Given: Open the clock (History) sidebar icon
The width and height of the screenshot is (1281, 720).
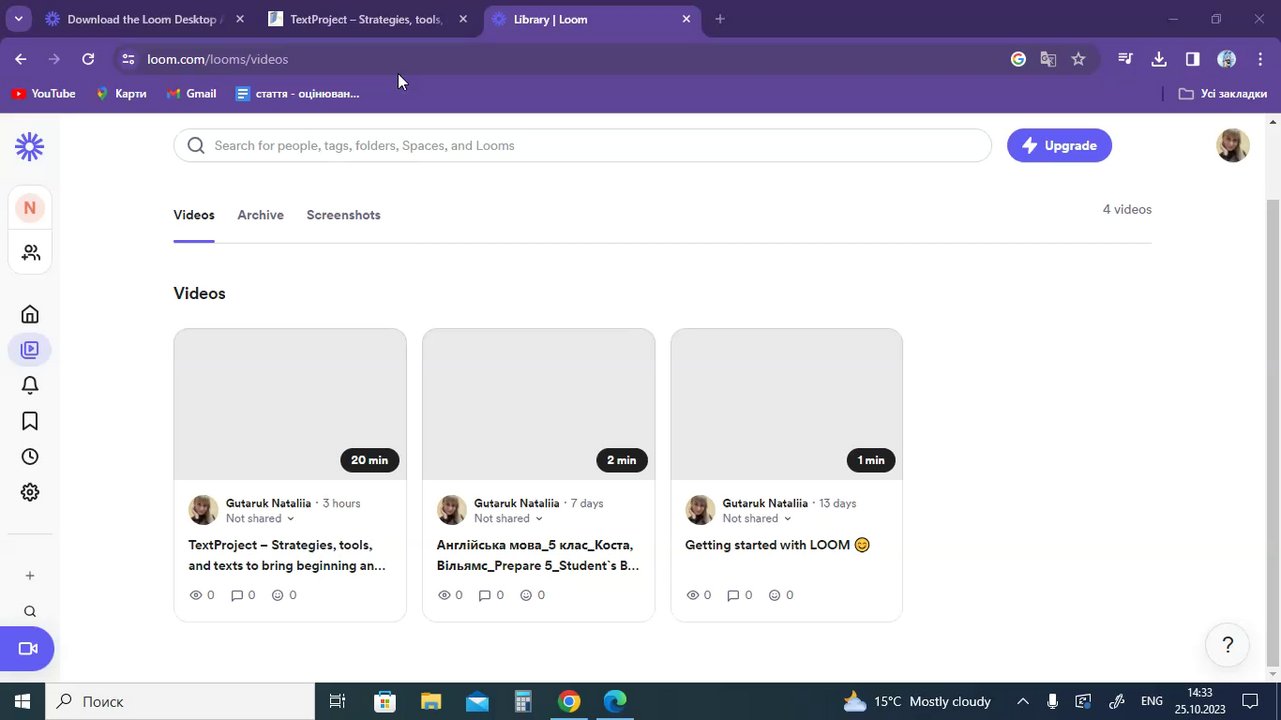Looking at the screenshot, I should tap(30, 457).
